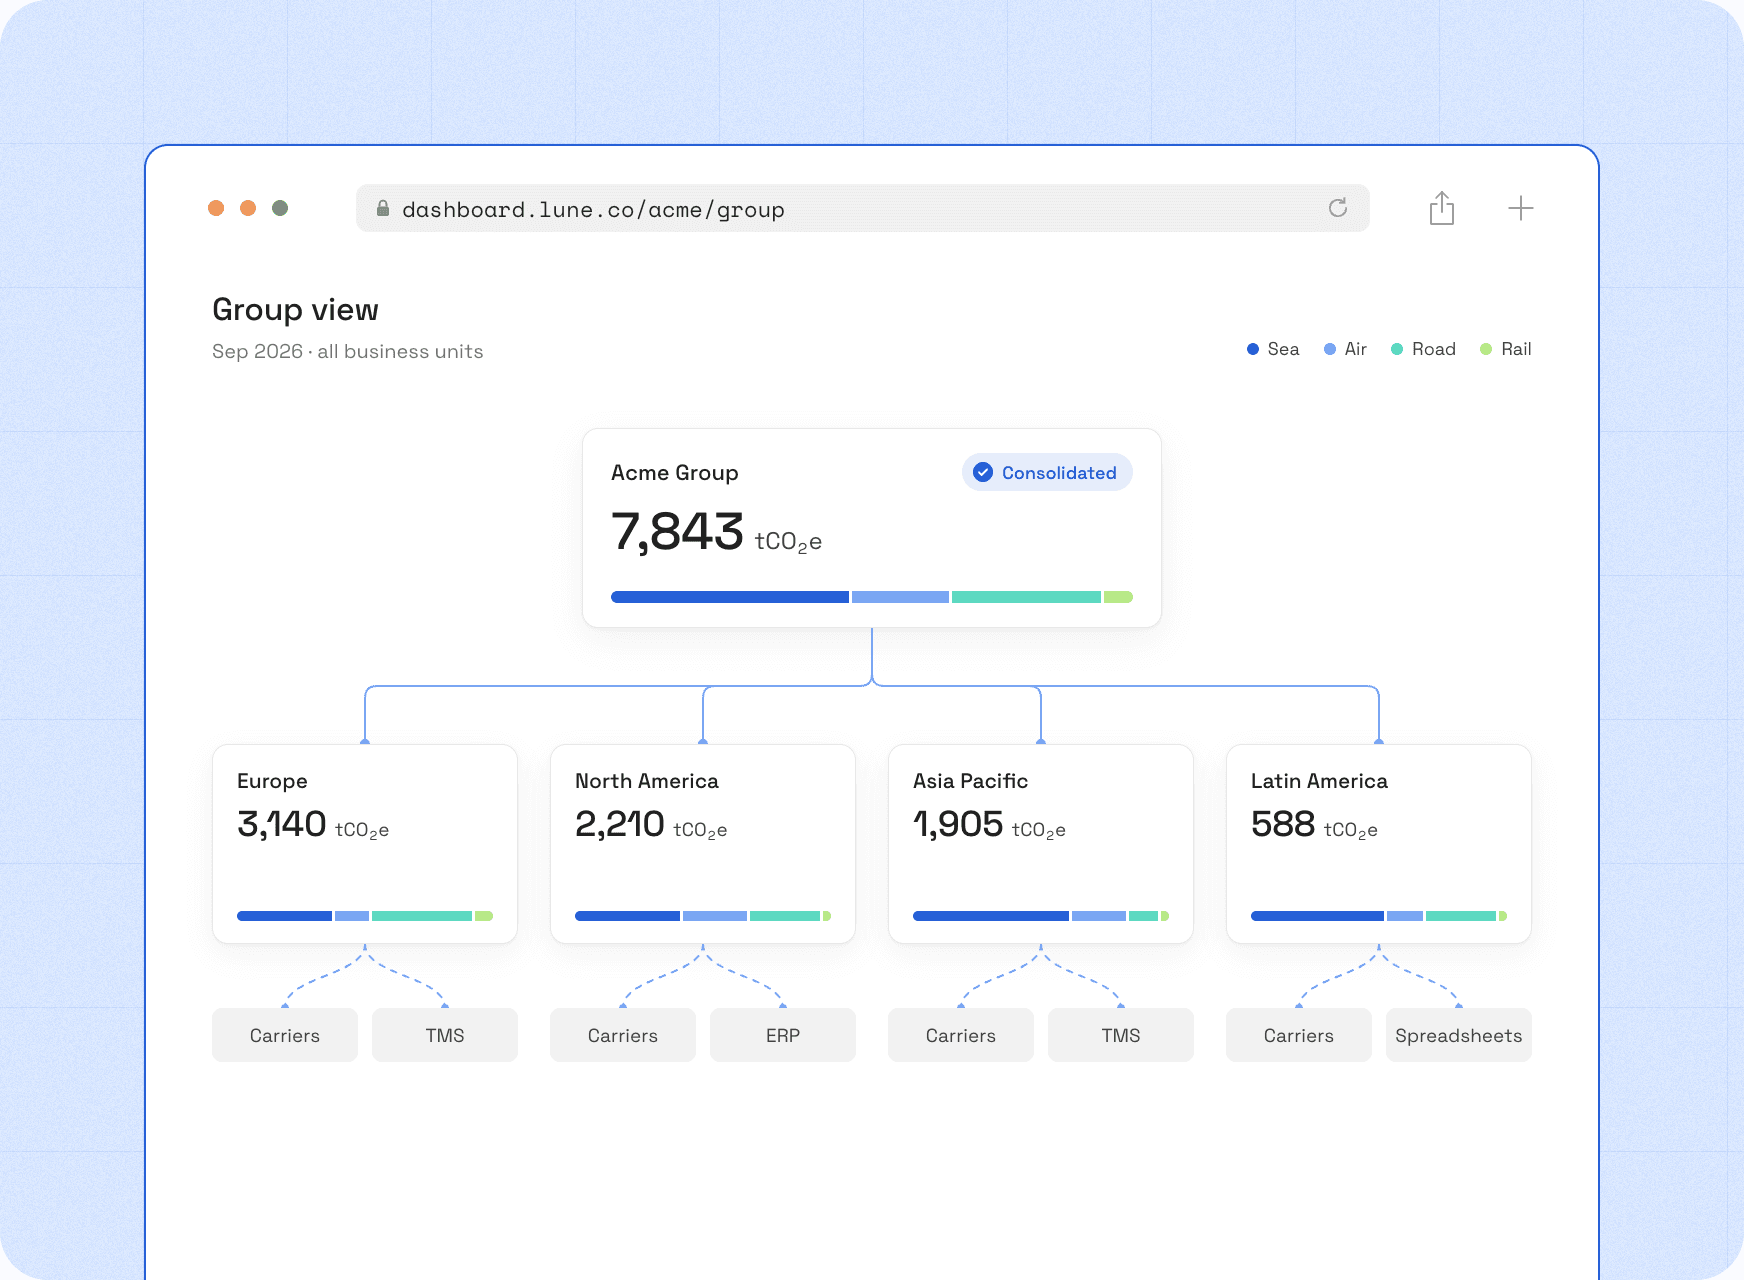Click the checkmark icon in Consolidated badge
The height and width of the screenshot is (1280, 1744).
point(983,472)
